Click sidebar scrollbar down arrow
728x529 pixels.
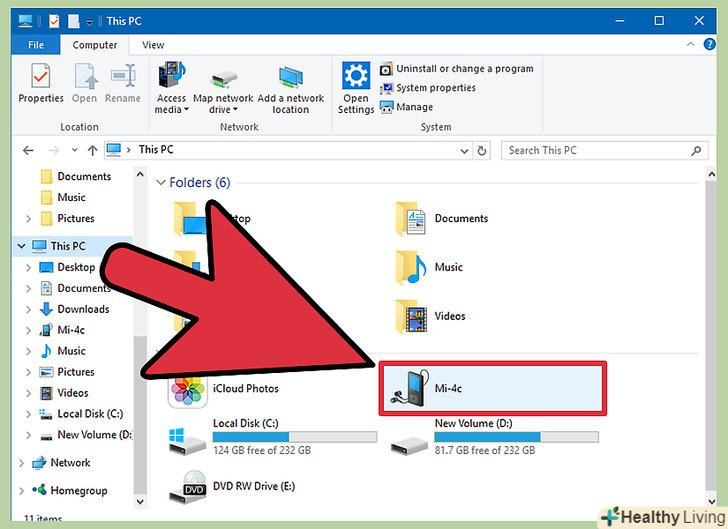point(140,502)
